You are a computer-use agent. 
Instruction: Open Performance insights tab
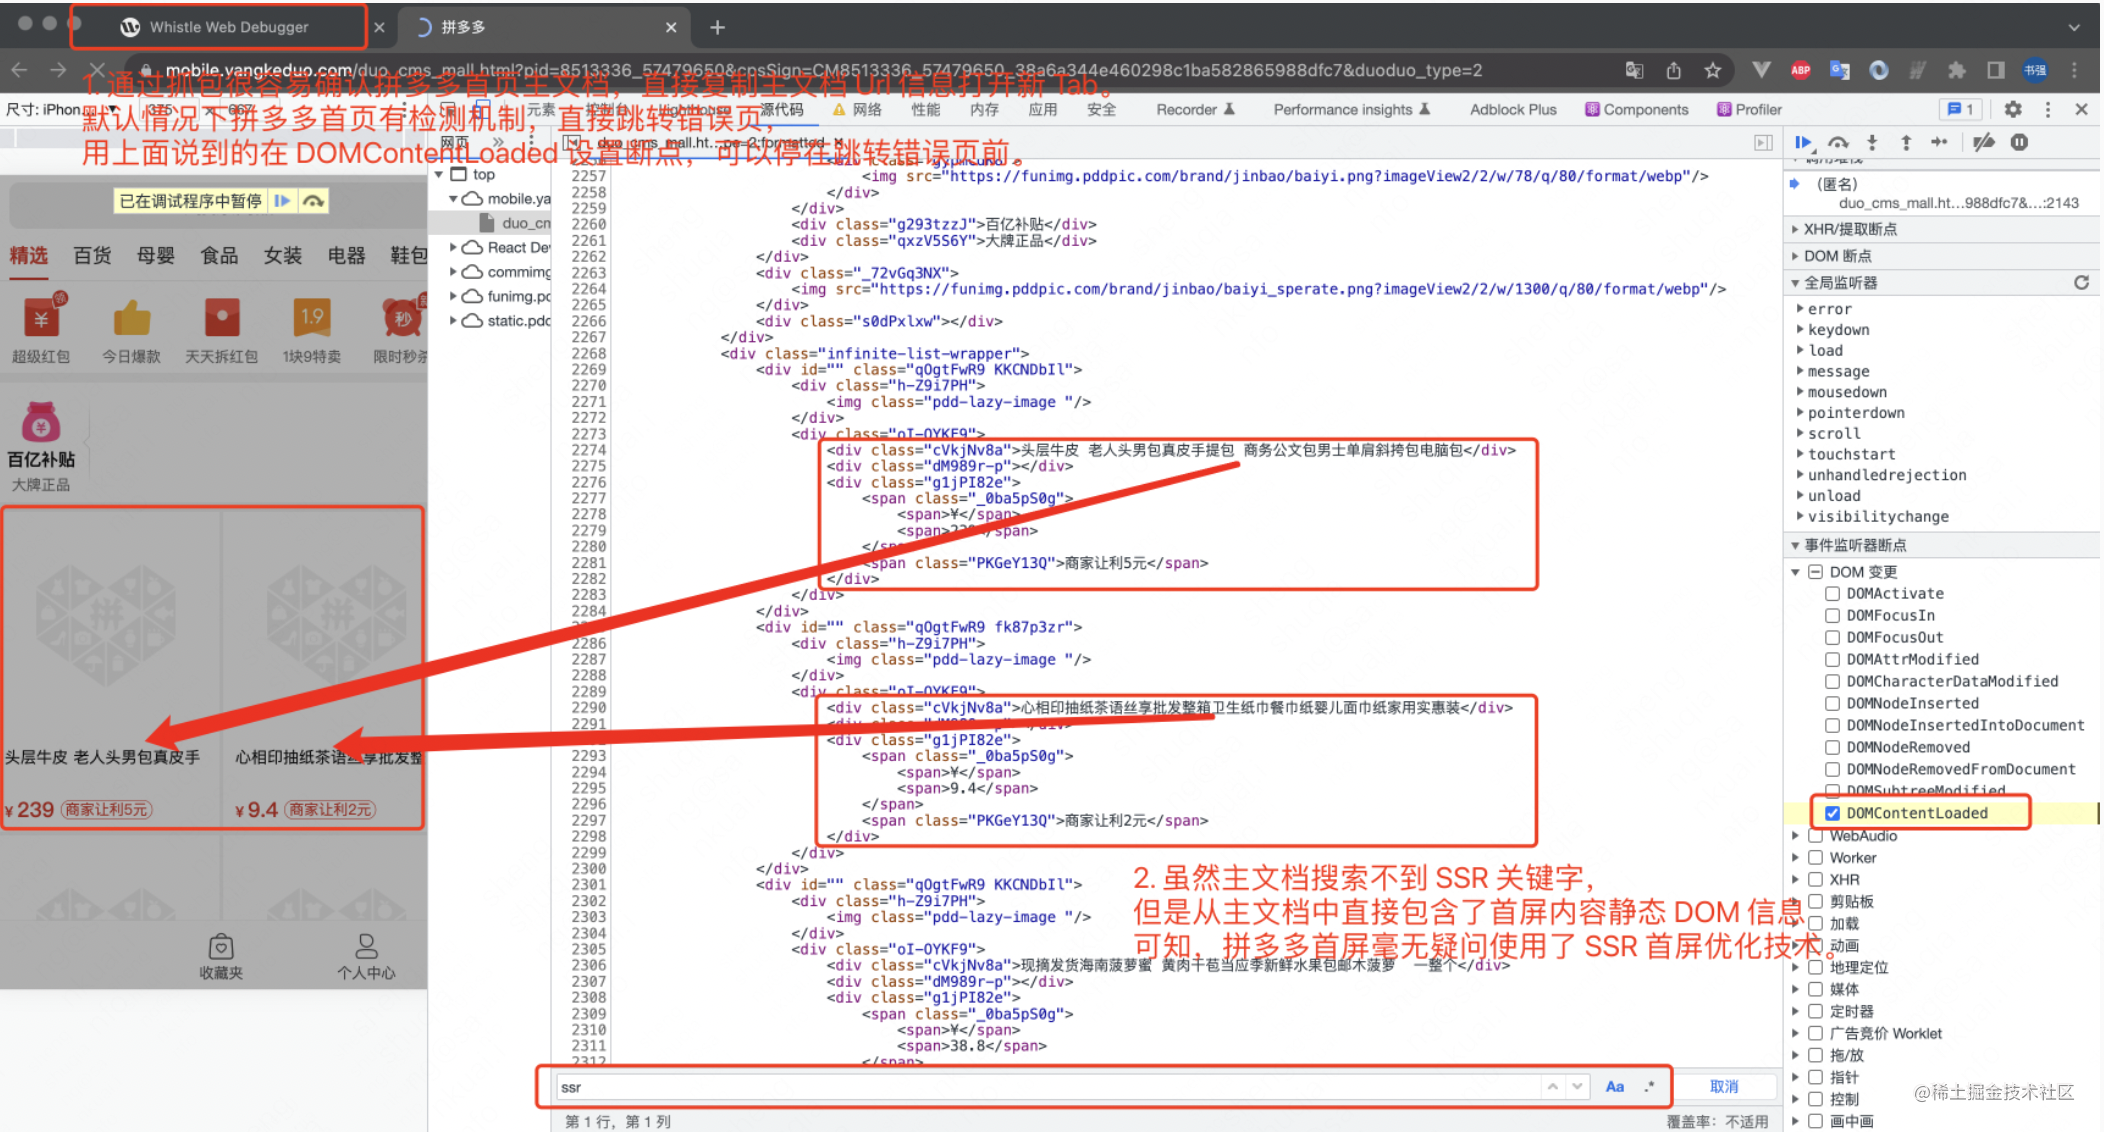(1352, 109)
